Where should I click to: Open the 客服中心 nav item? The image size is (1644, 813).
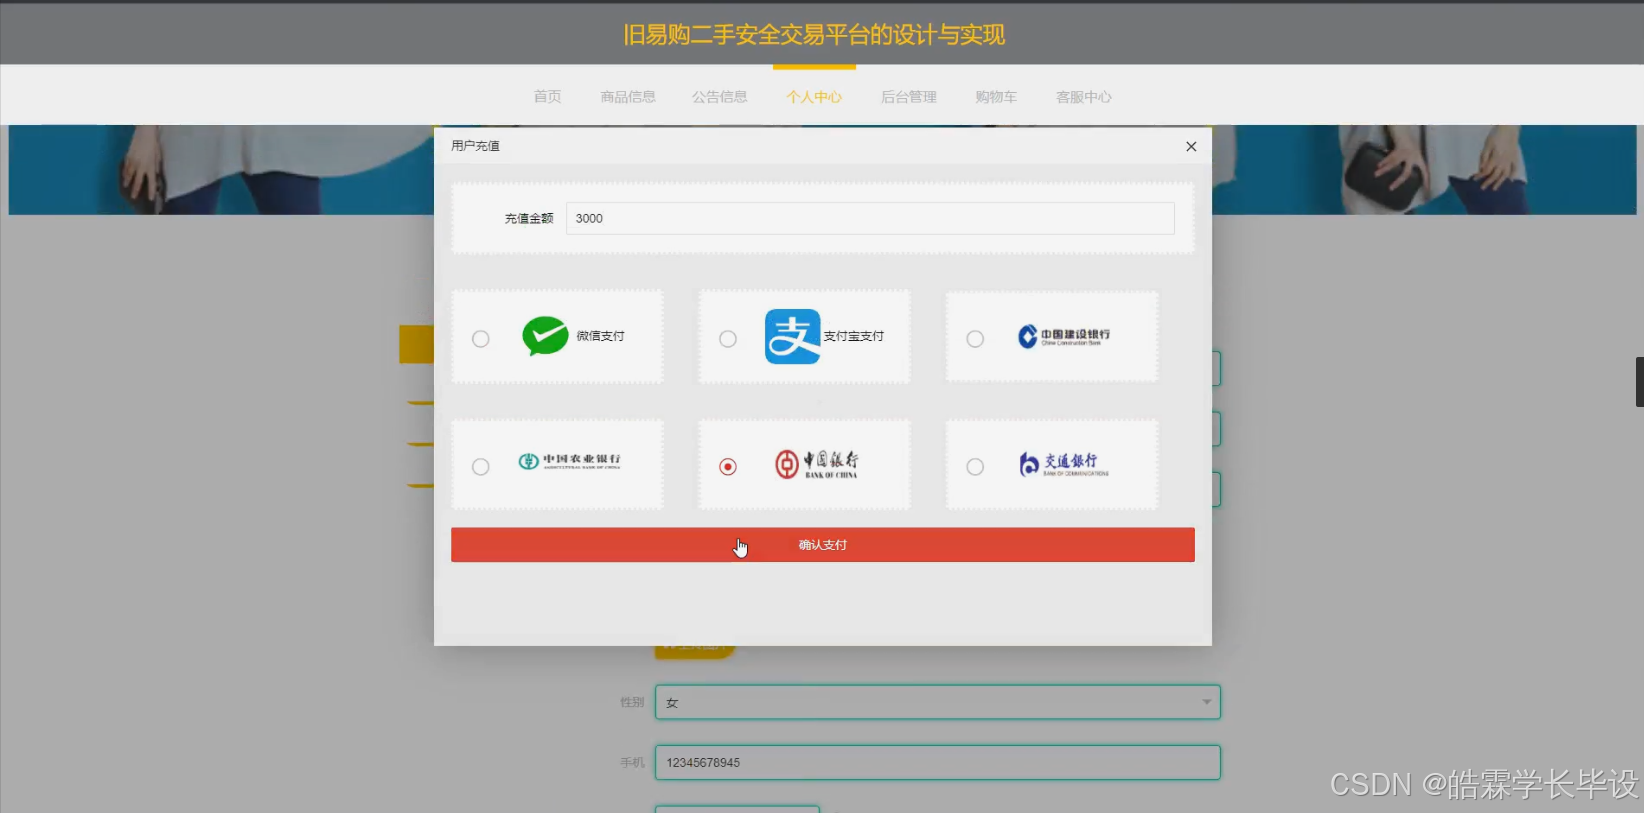click(1084, 97)
